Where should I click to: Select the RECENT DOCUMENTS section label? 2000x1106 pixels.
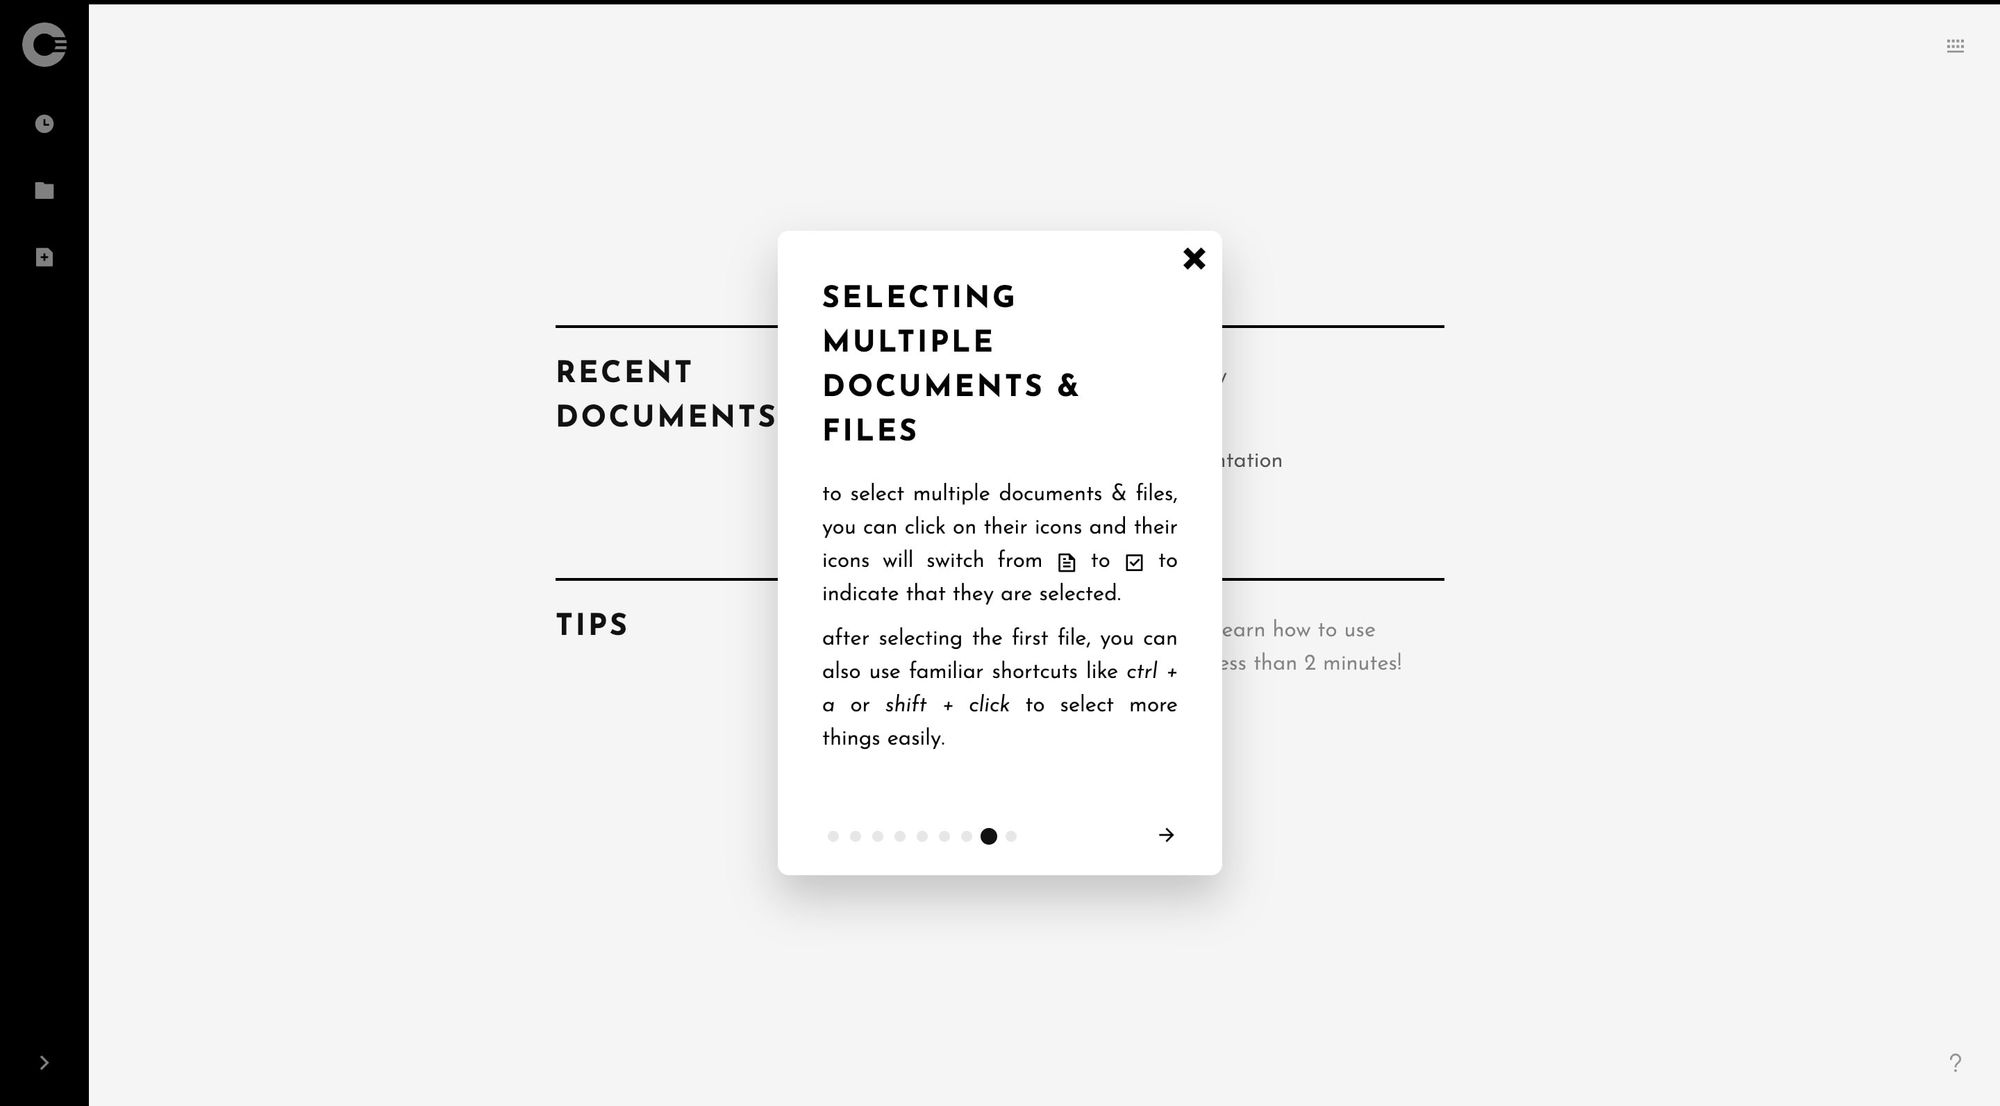[x=667, y=395]
